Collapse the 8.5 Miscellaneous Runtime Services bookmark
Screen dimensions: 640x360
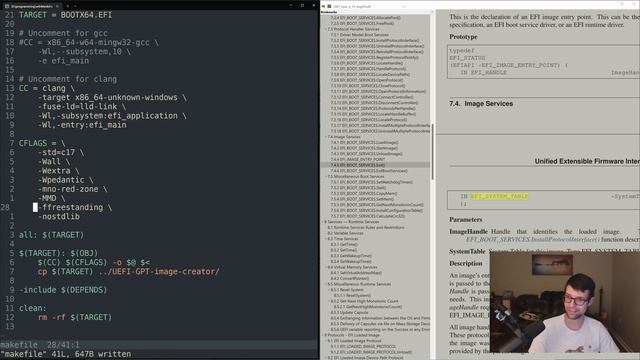tap(326, 284)
